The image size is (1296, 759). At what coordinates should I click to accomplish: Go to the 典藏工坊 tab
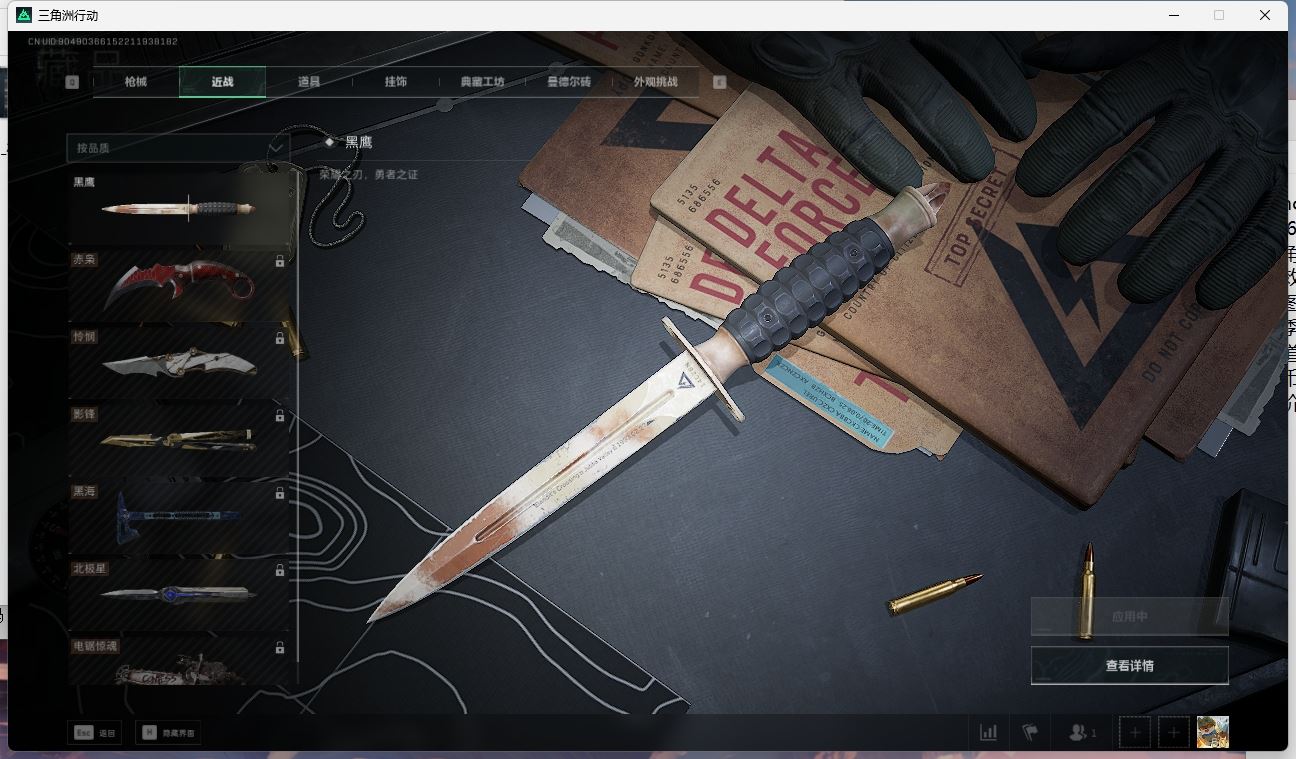pyautogui.click(x=482, y=82)
